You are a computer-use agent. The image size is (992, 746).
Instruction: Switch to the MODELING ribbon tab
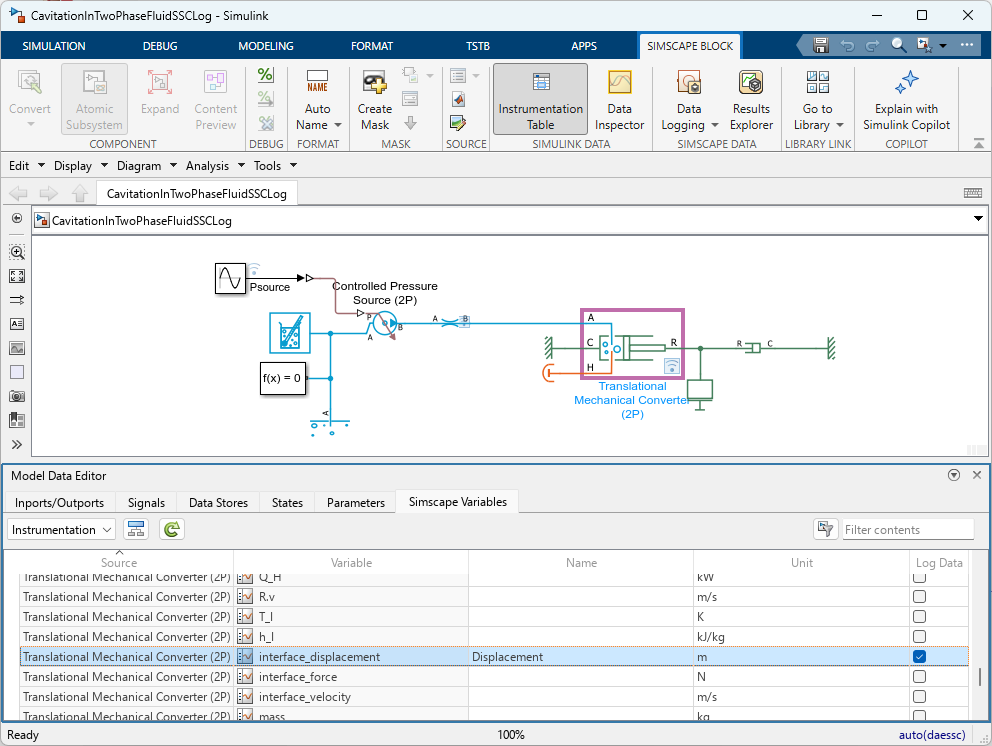pyautogui.click(x=266, y=46)
